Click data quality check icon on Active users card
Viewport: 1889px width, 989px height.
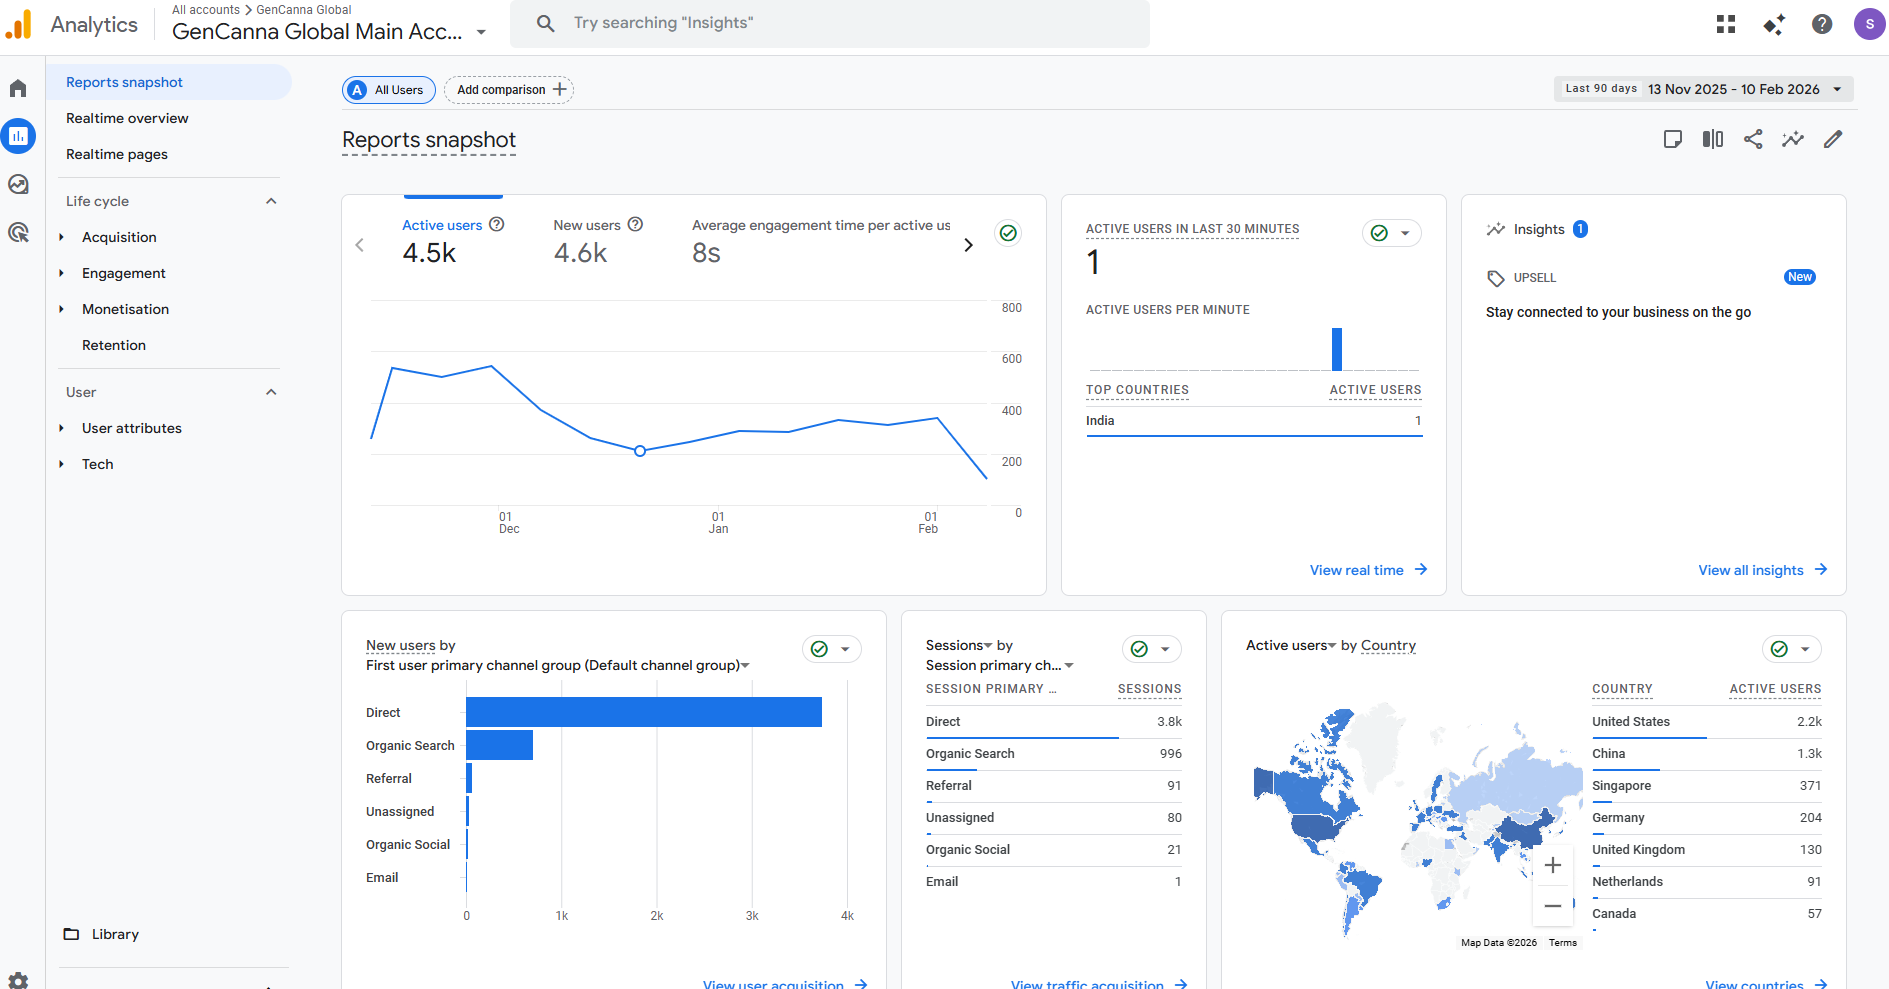pos(1008,233)
